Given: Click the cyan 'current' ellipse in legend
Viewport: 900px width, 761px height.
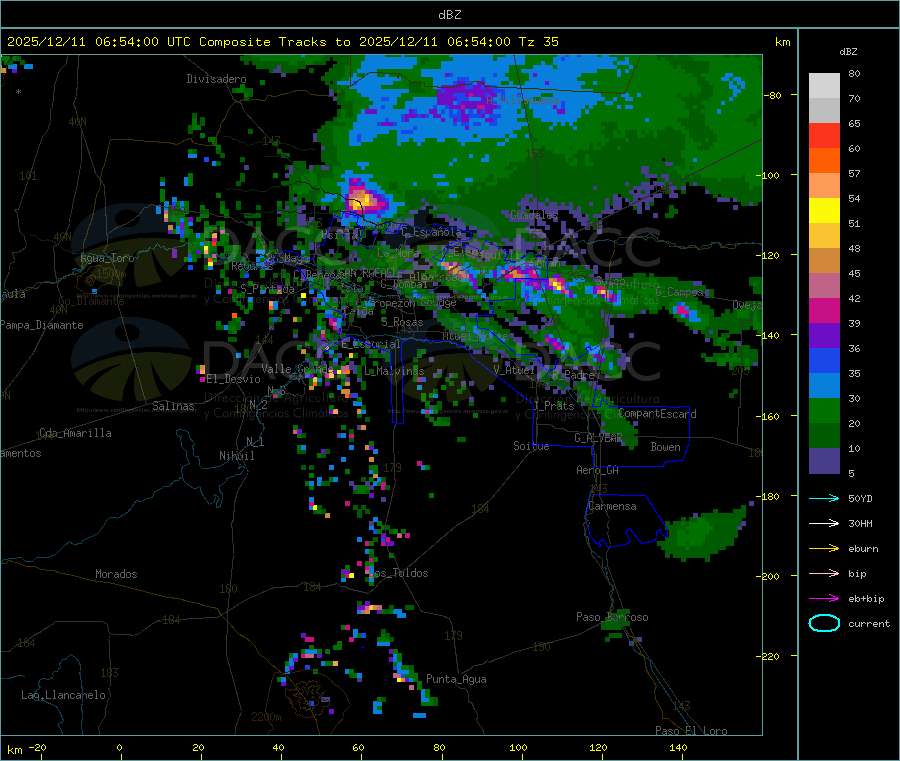Looking at the screenshot, I should 824,623.
